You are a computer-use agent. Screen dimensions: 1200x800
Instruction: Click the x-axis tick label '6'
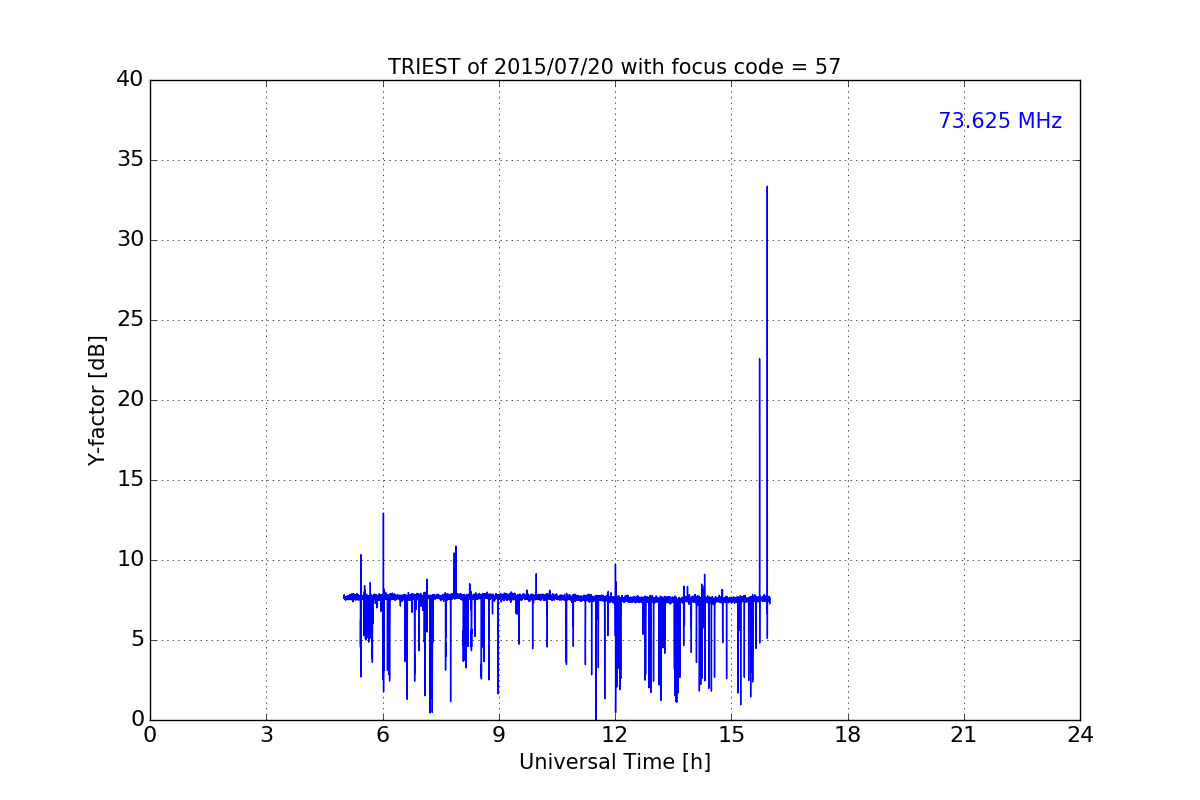pyautogui.click(x=382, y=735)
